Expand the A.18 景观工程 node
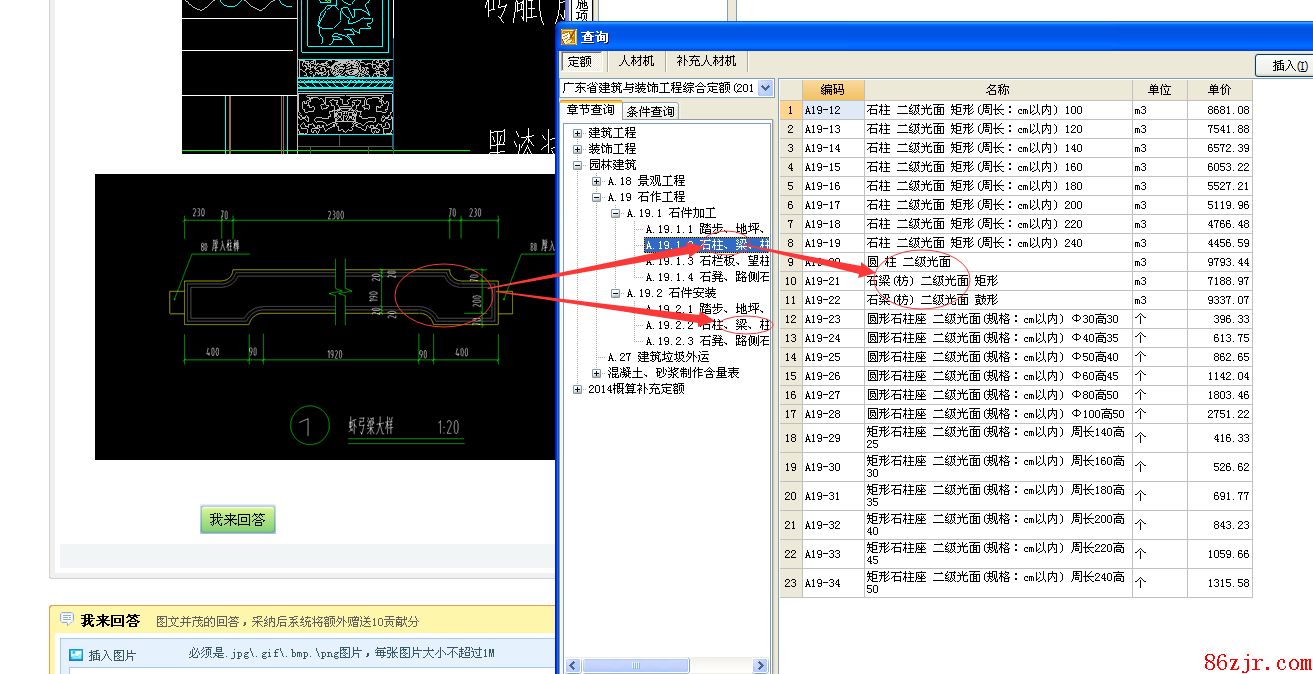 tap(597, 181)
